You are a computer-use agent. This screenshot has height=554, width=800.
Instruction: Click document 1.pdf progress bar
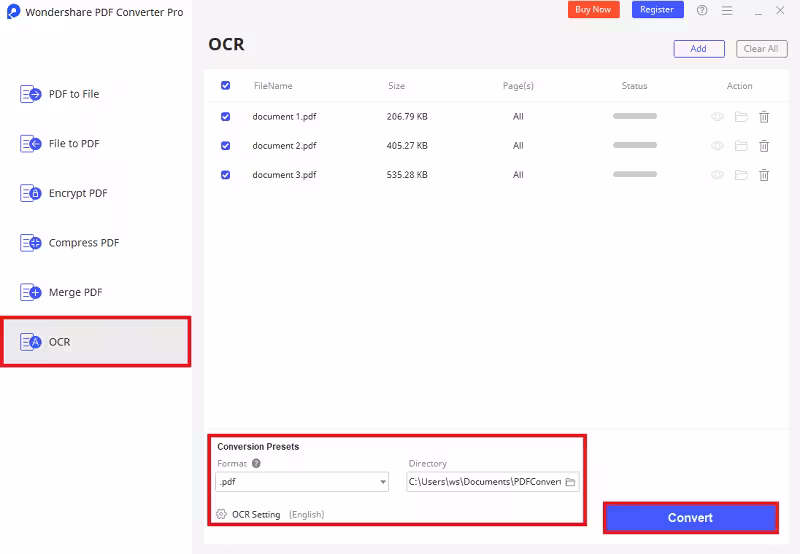[x=635, y=116]
